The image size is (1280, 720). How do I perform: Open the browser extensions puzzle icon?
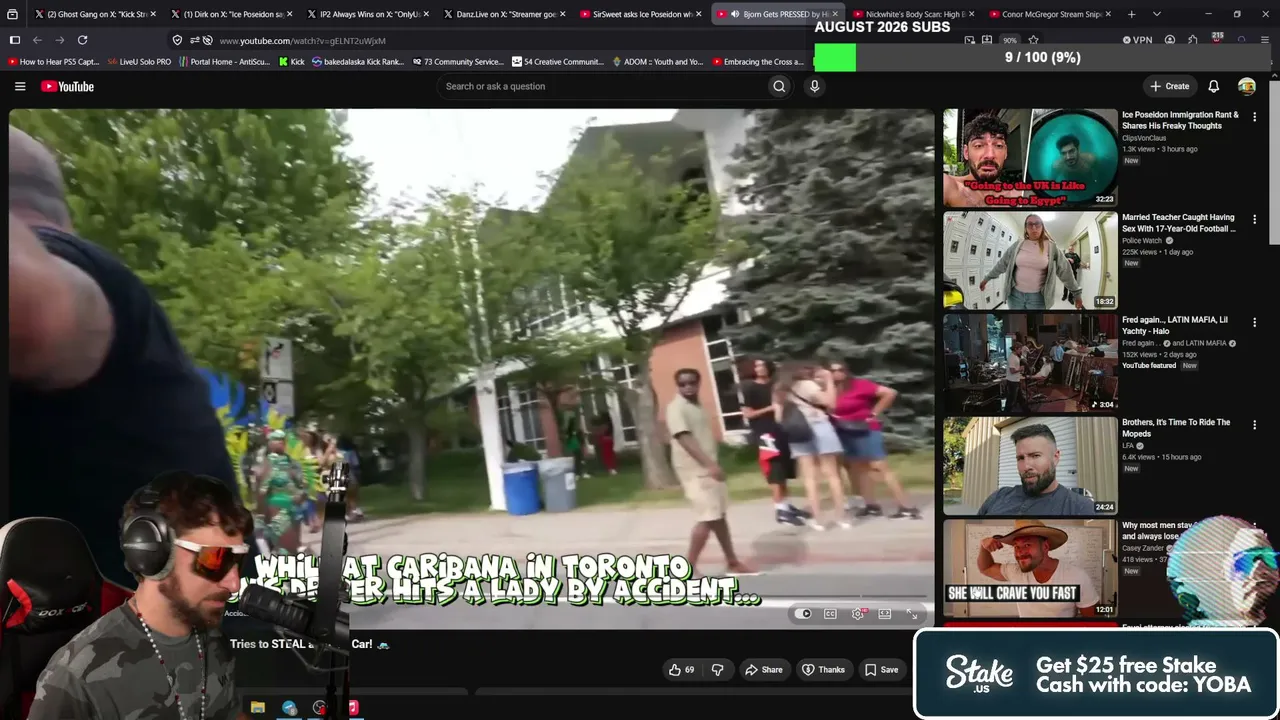1193,40
